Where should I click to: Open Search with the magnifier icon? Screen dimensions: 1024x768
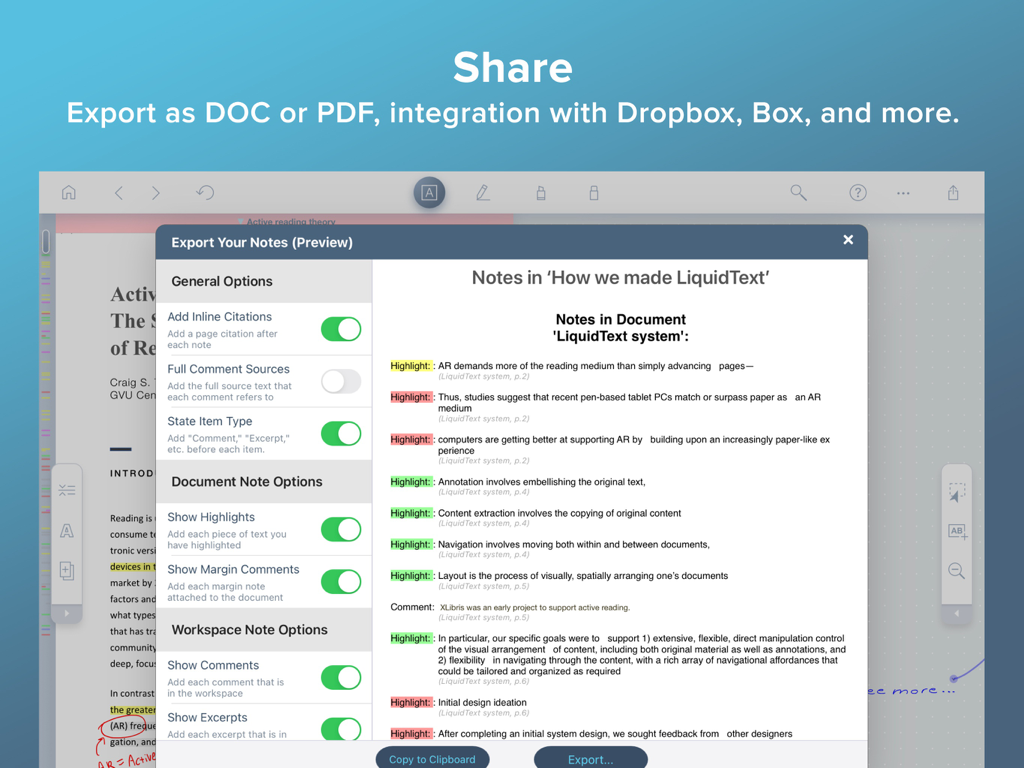click(798, 192)
